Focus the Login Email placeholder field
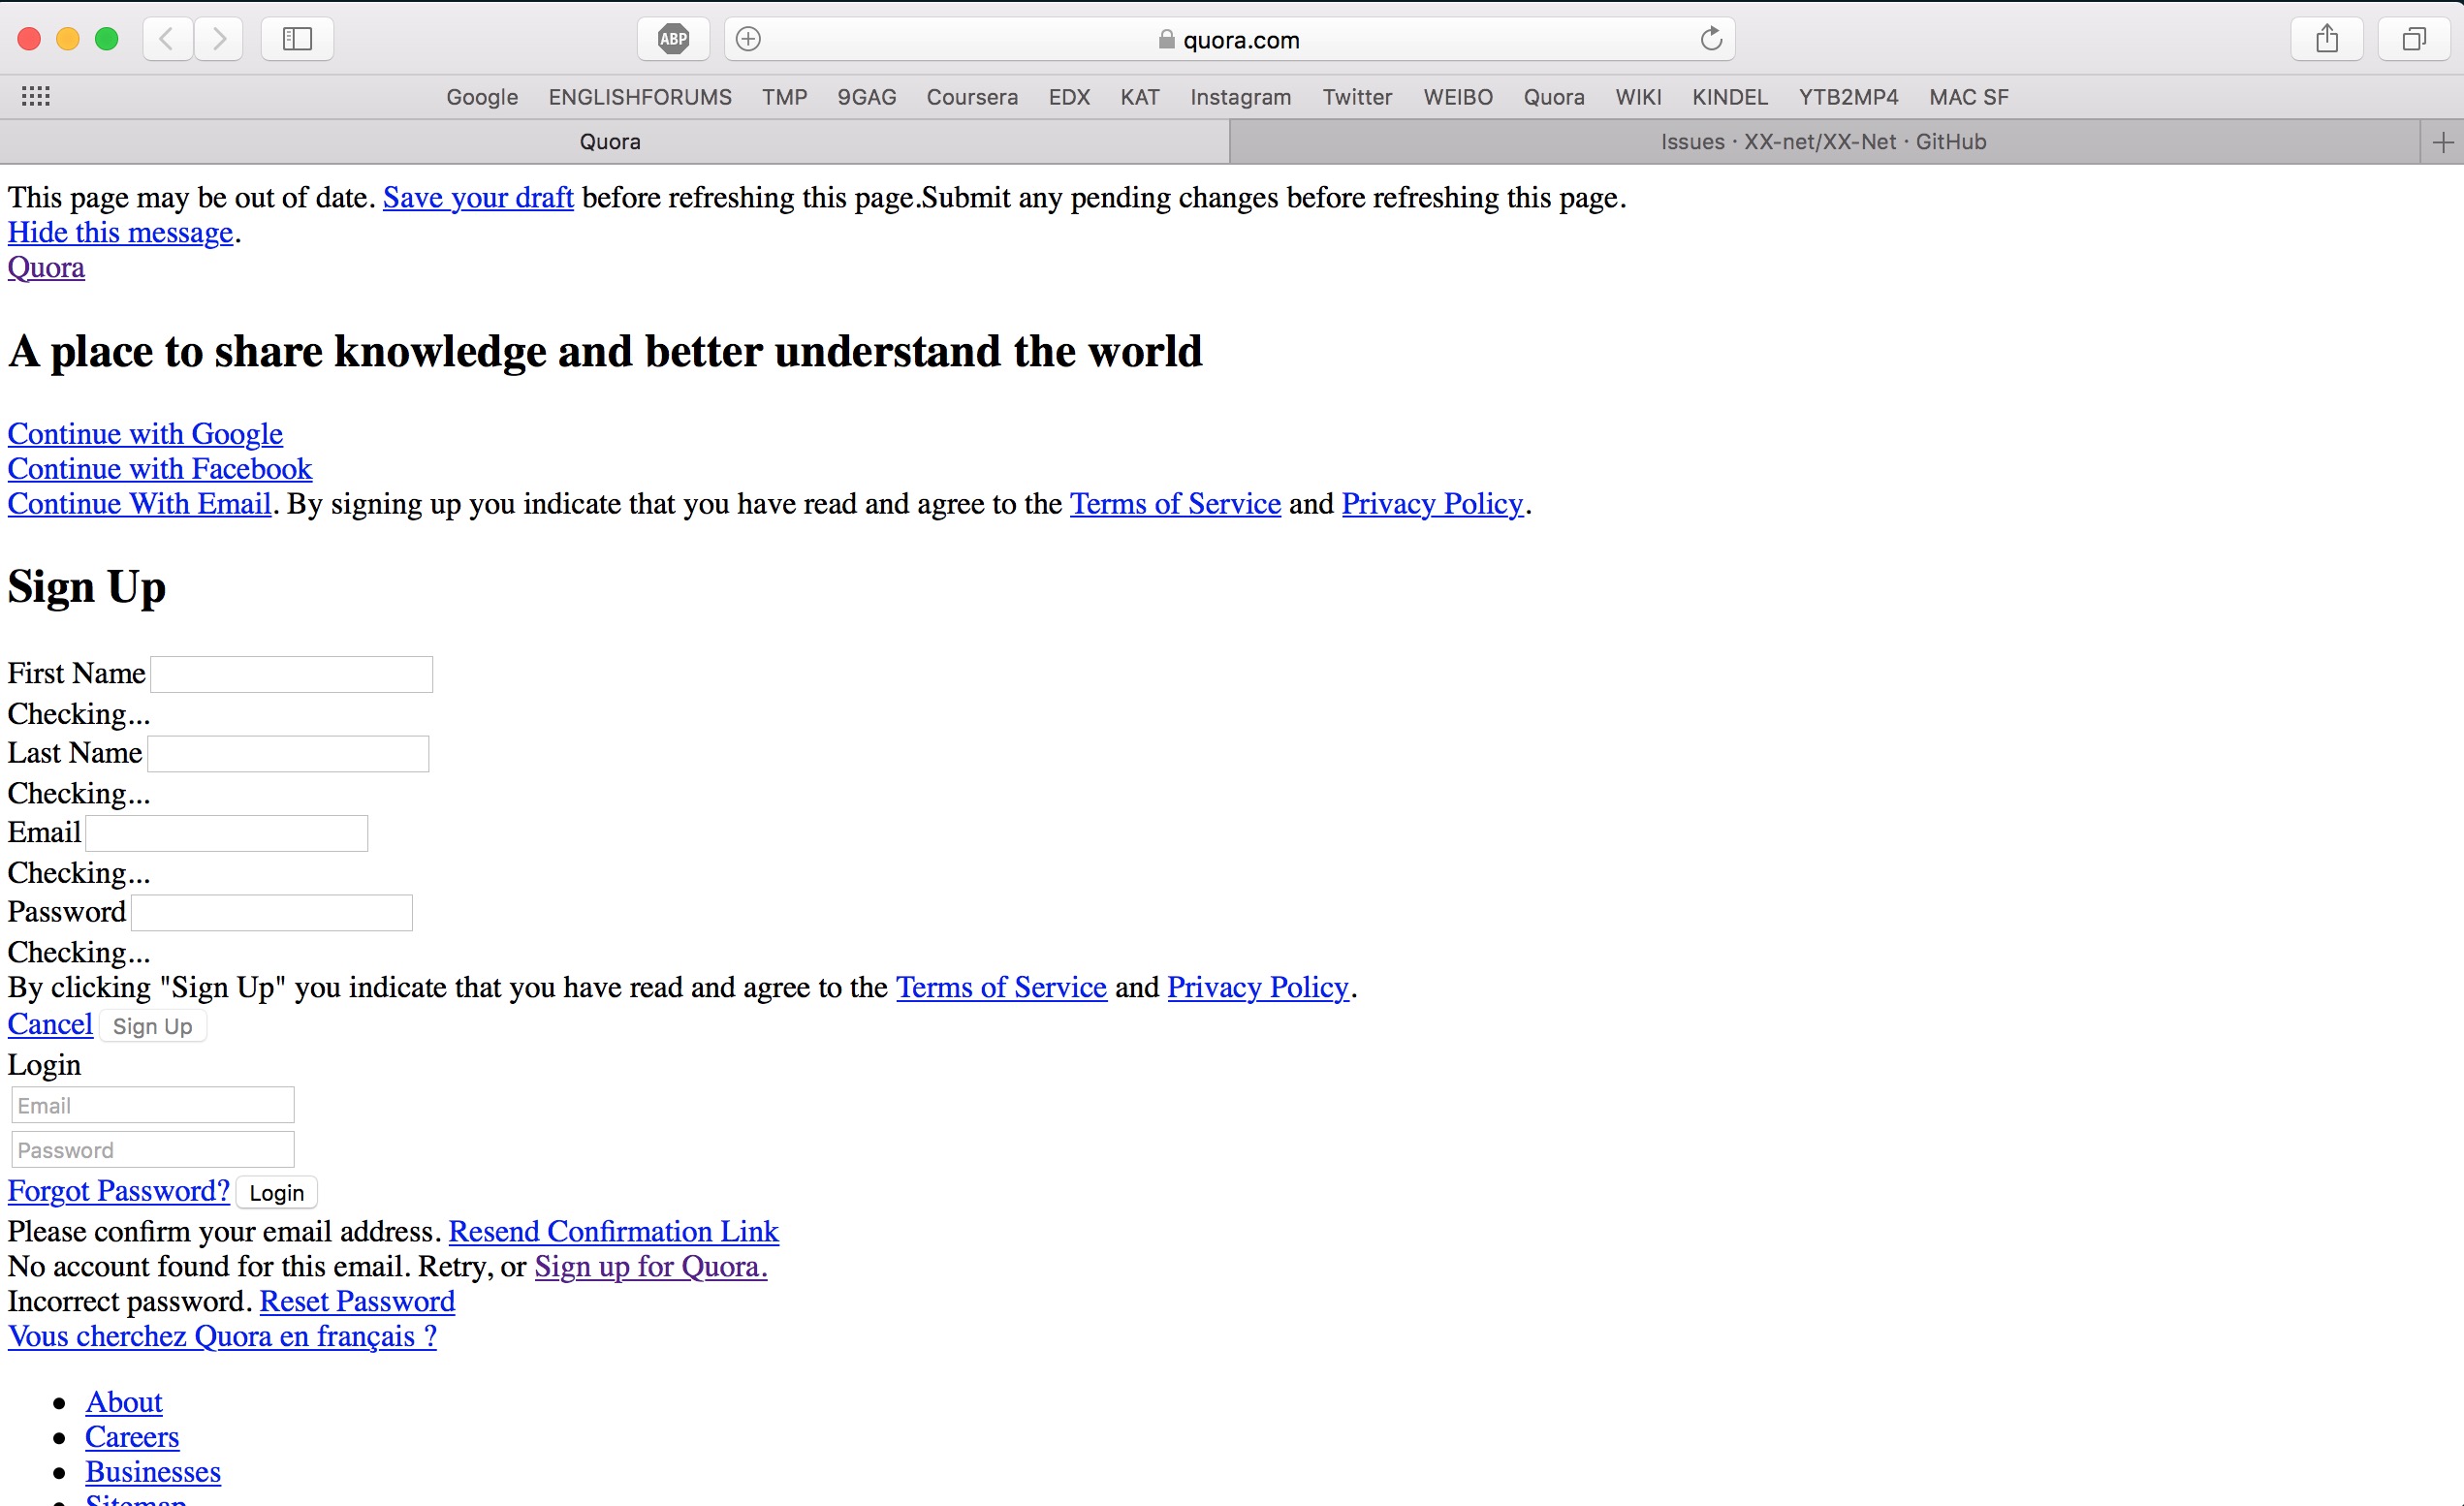The height and width of the screenshot is (1506, 2464). coord(152,1105)
